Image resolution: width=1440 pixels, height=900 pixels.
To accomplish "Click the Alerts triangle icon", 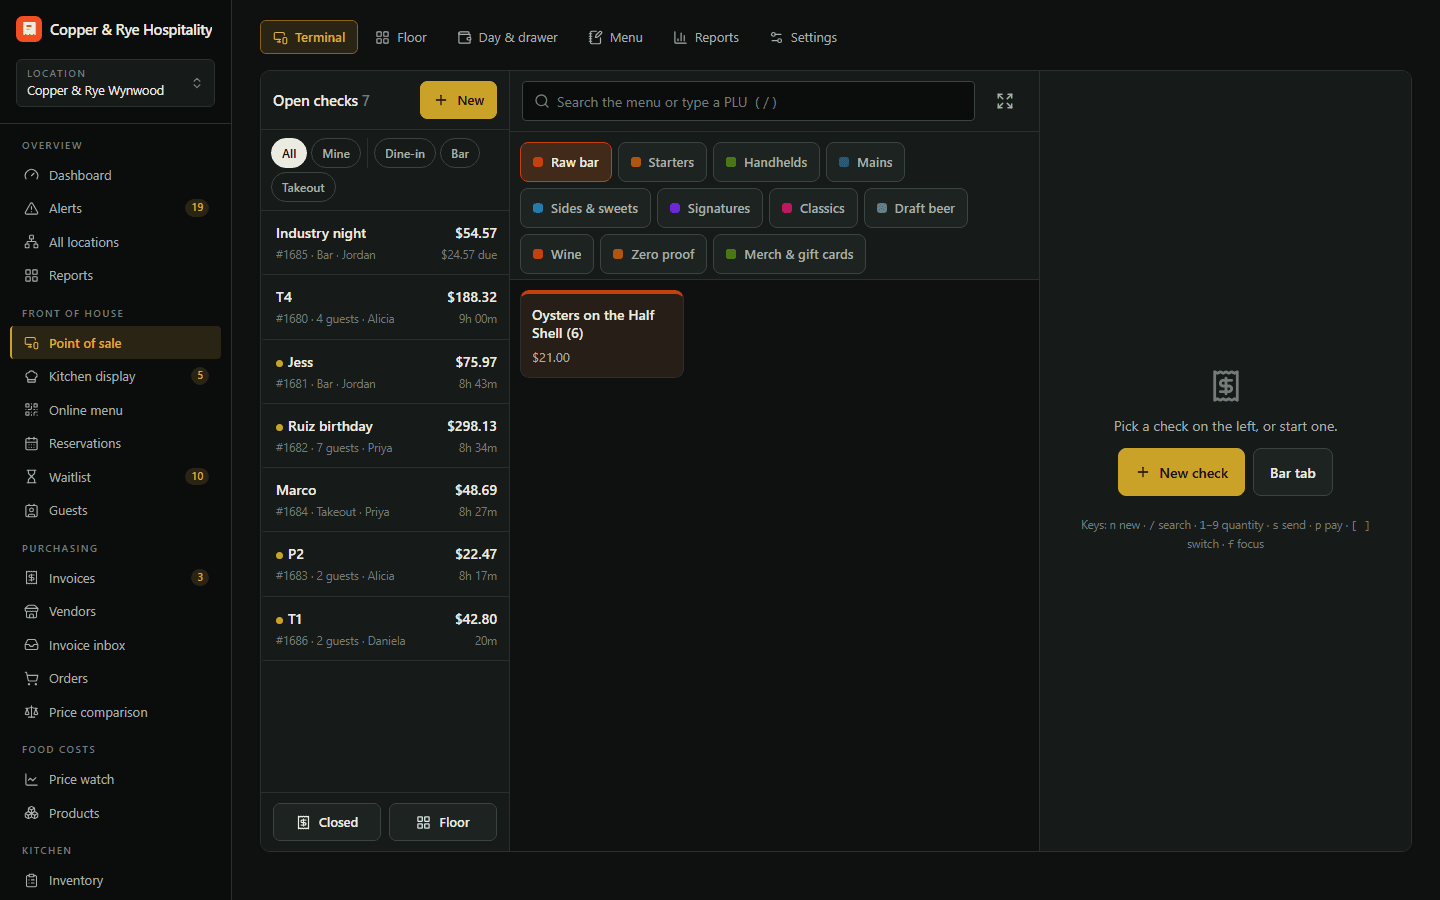I will pos(31,208).
